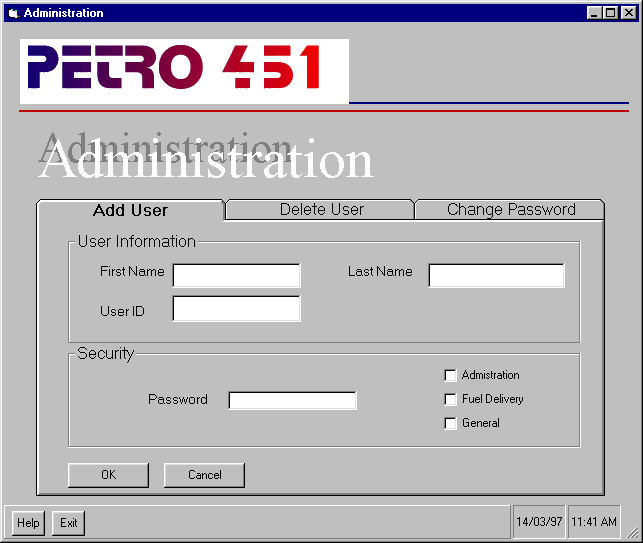Switch to the Delete User tab
Screen dimensions: 643x543
tap(321, 210)
